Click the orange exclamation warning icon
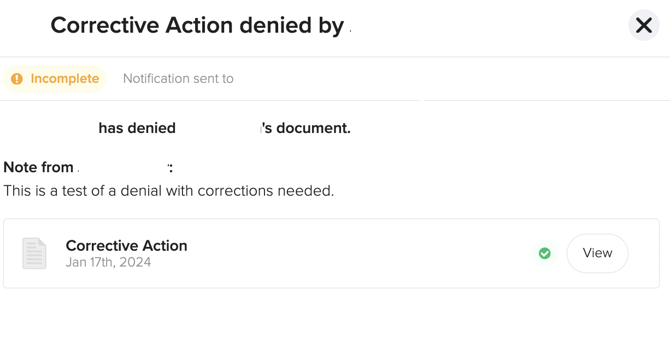 17,79
